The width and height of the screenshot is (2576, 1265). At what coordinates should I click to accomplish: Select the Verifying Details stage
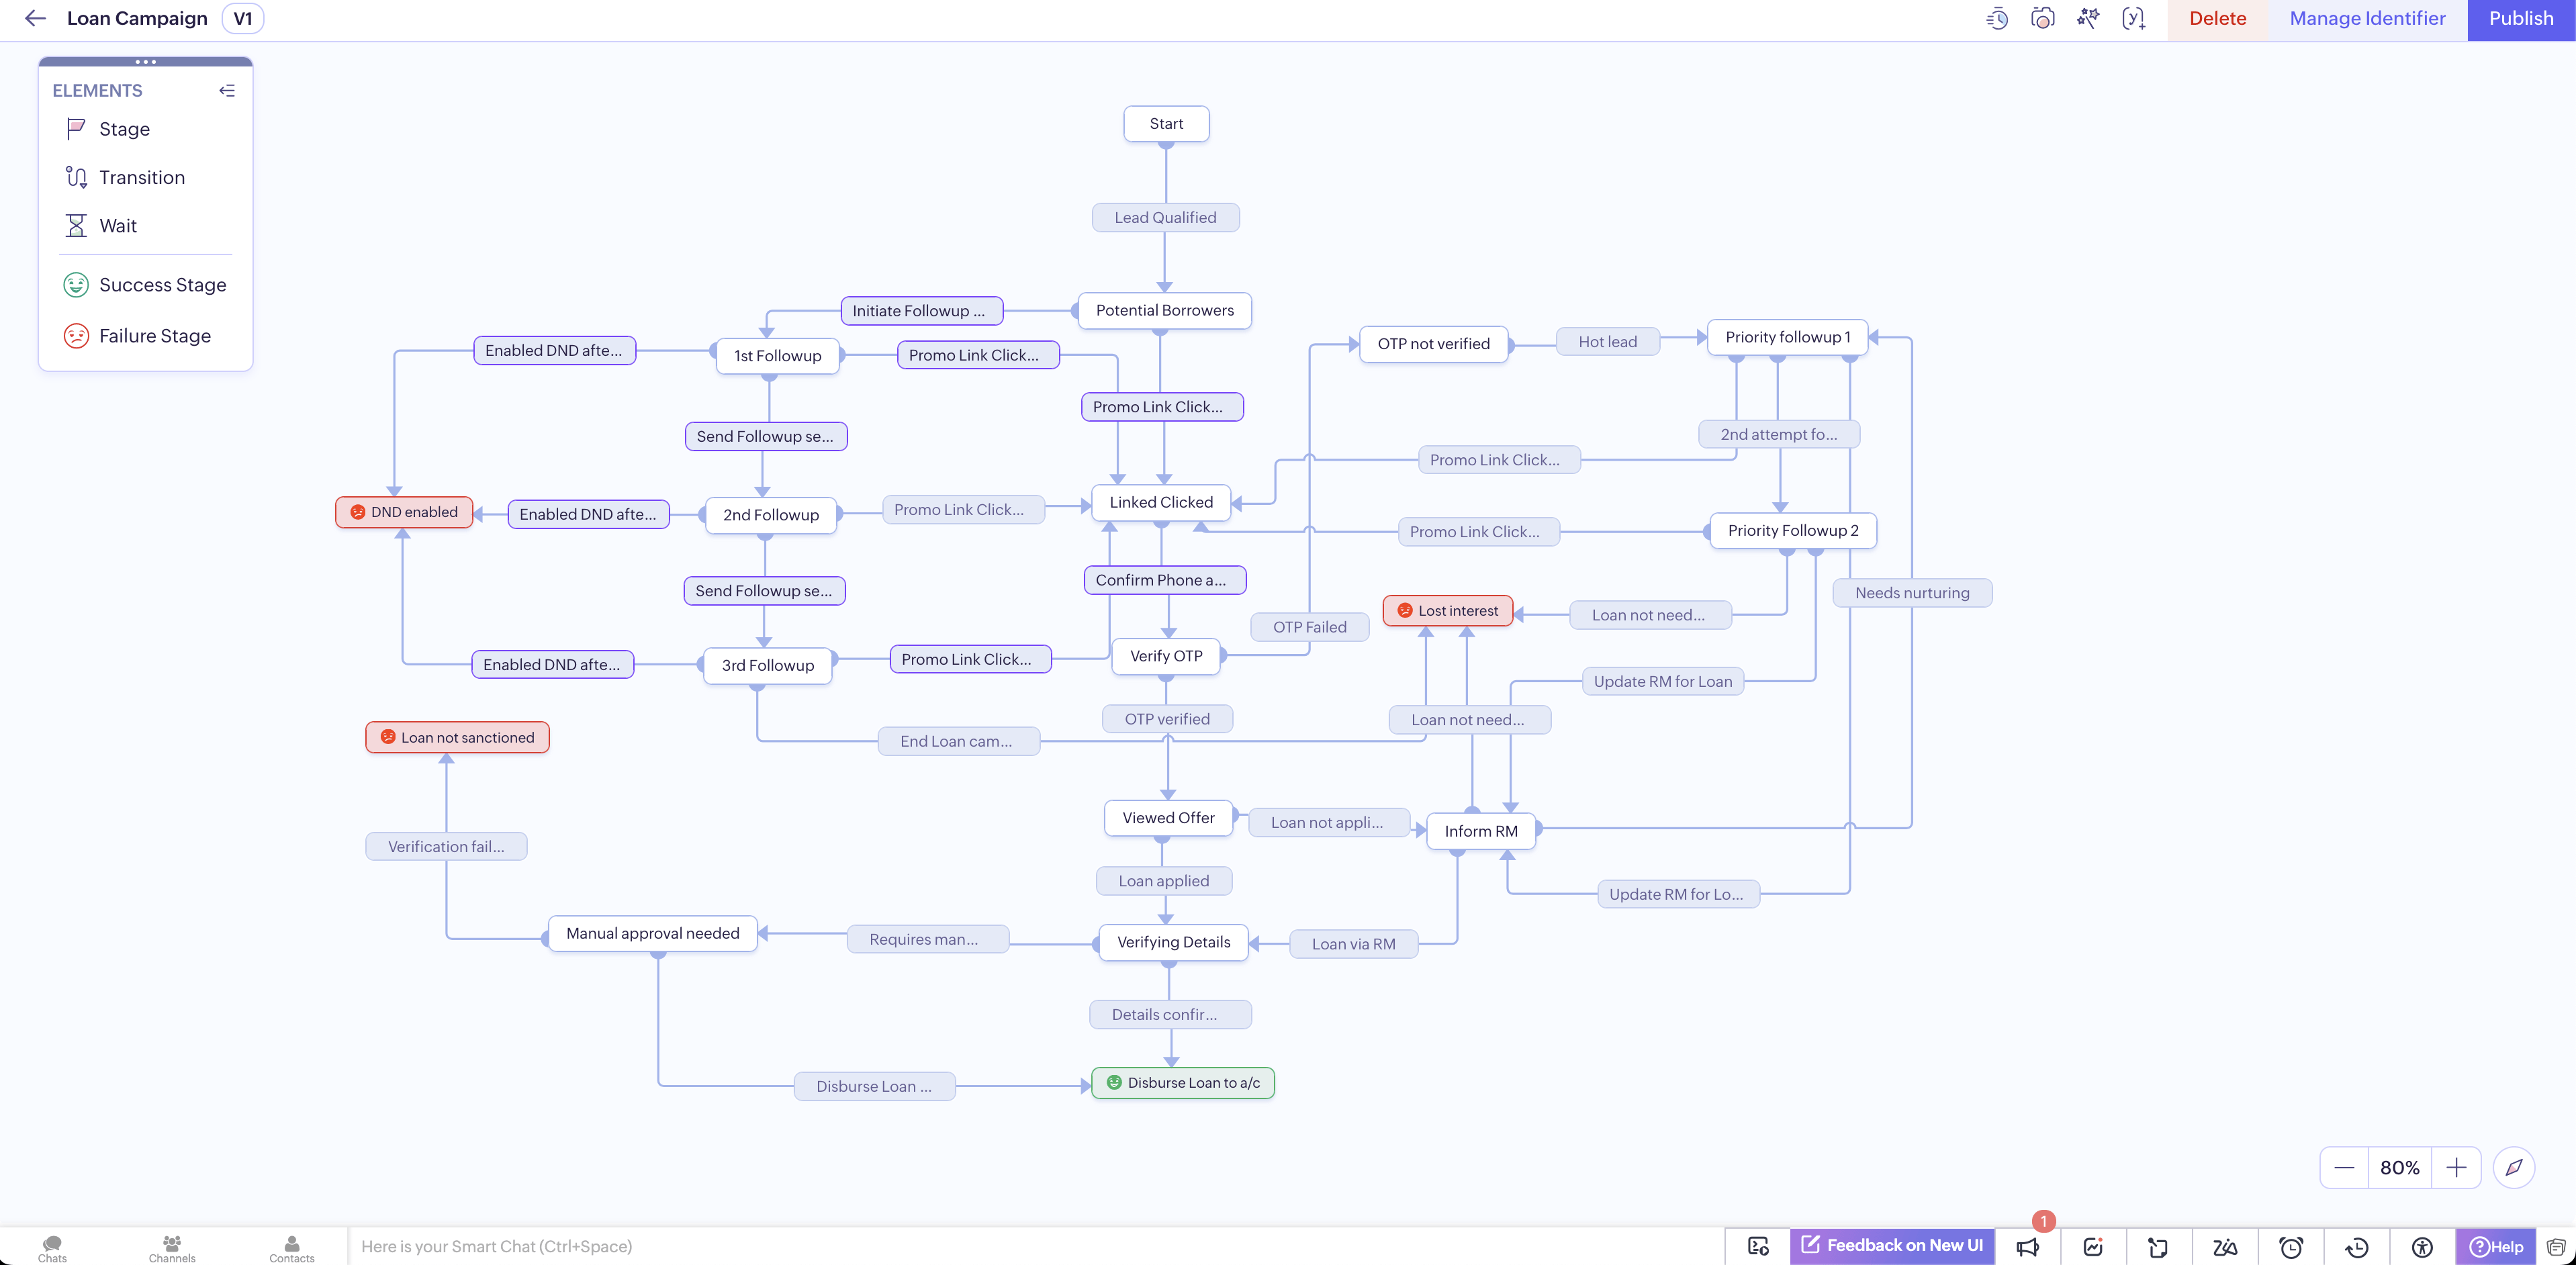[x=1174, y=942]
